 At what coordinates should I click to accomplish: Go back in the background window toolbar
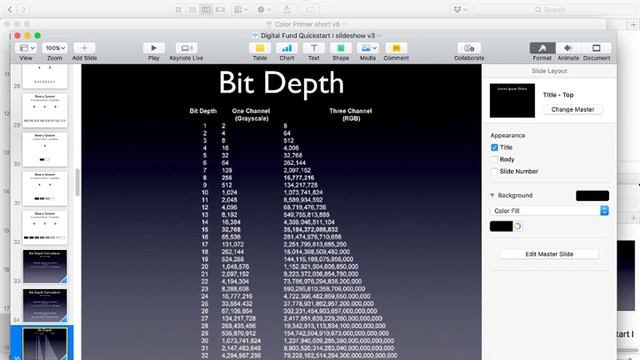[10, 9]
